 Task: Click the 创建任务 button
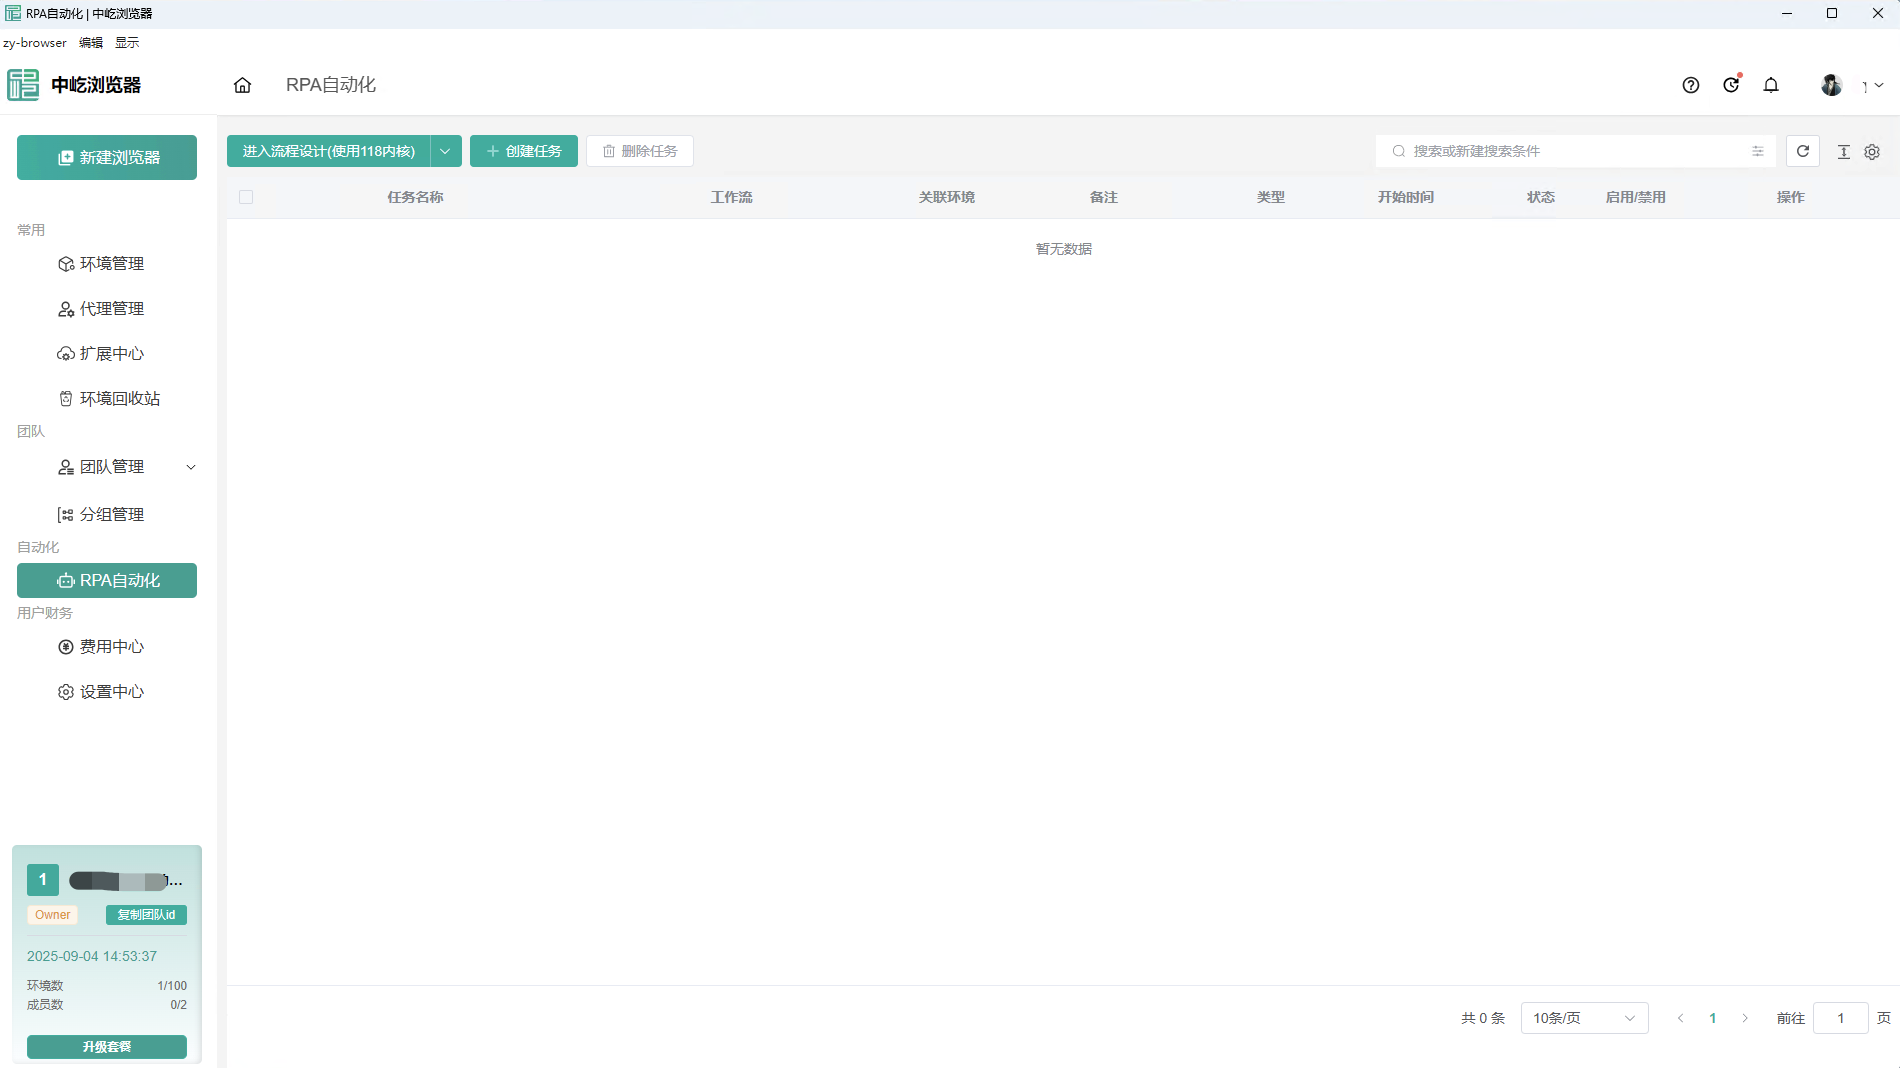(523, 151)
